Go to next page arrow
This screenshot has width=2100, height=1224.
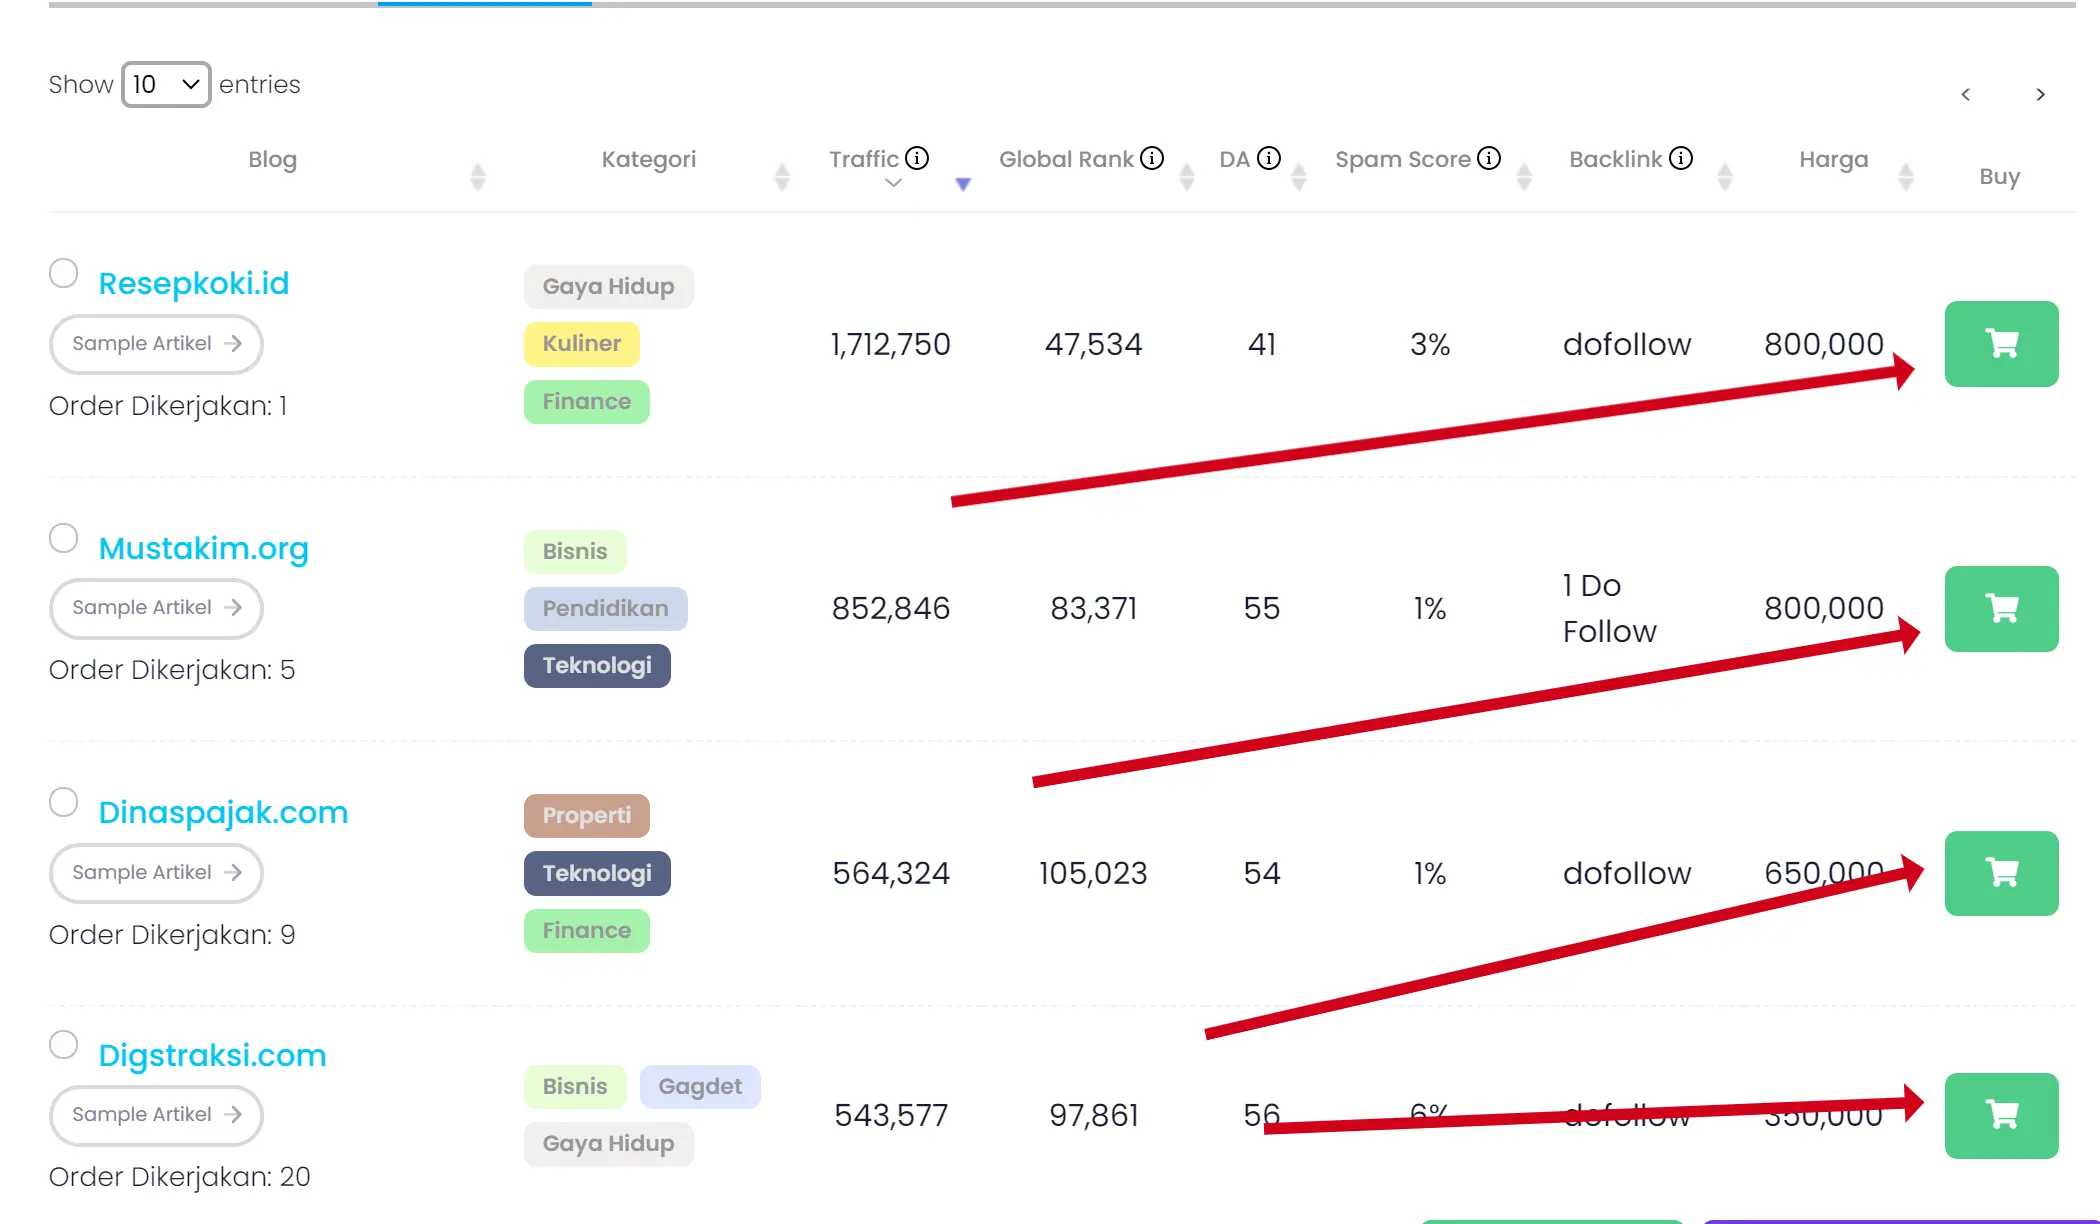point(2040,94)
